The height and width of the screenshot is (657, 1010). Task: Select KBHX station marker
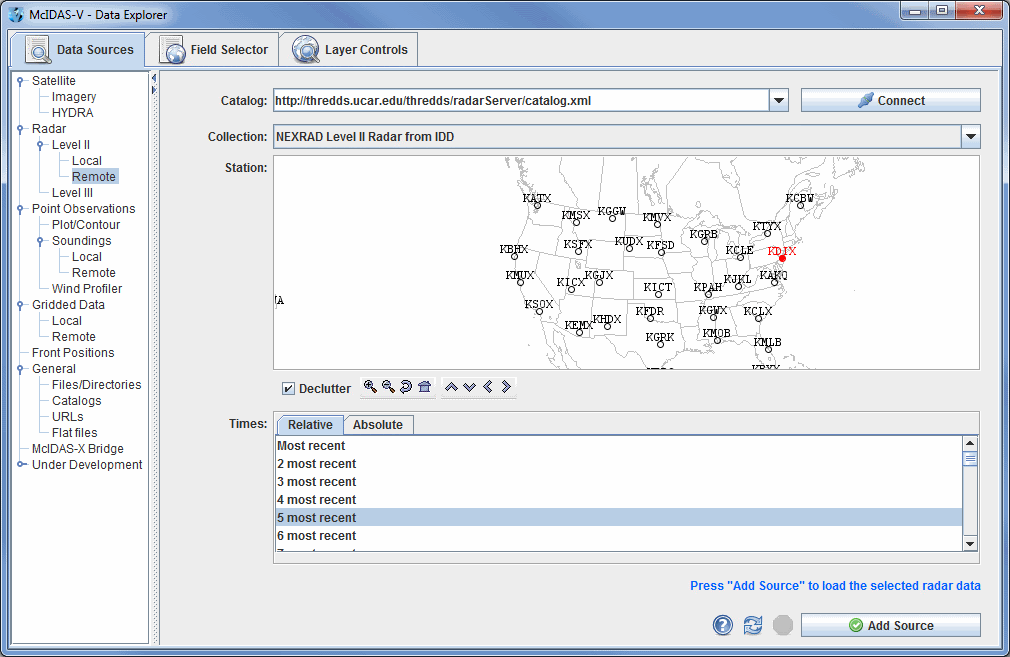pyautogui.click(x=514, y=256)
